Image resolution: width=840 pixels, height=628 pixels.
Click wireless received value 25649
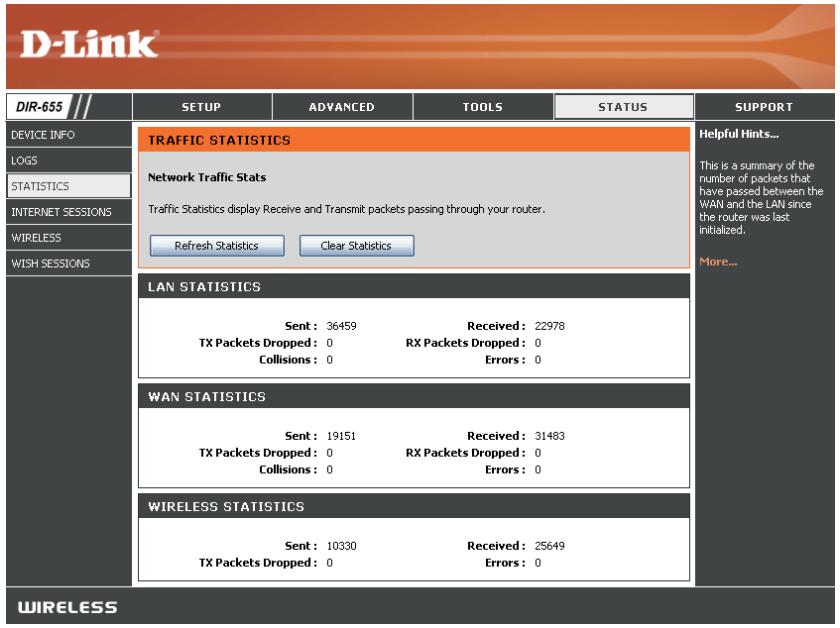[x=550, y=545]
